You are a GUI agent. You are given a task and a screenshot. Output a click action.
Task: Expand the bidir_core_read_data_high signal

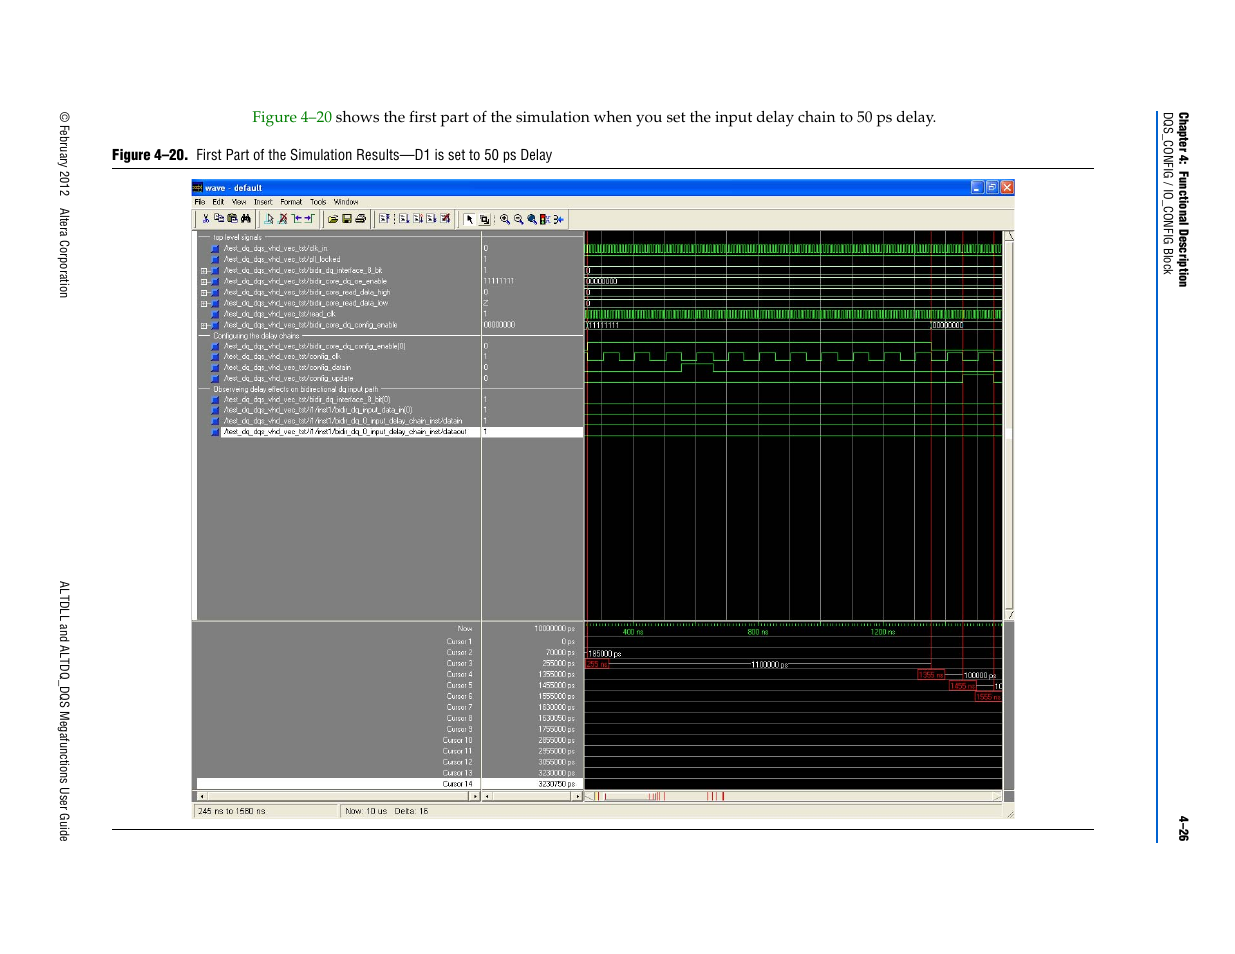pyautogui.click(x=204, y=292)
